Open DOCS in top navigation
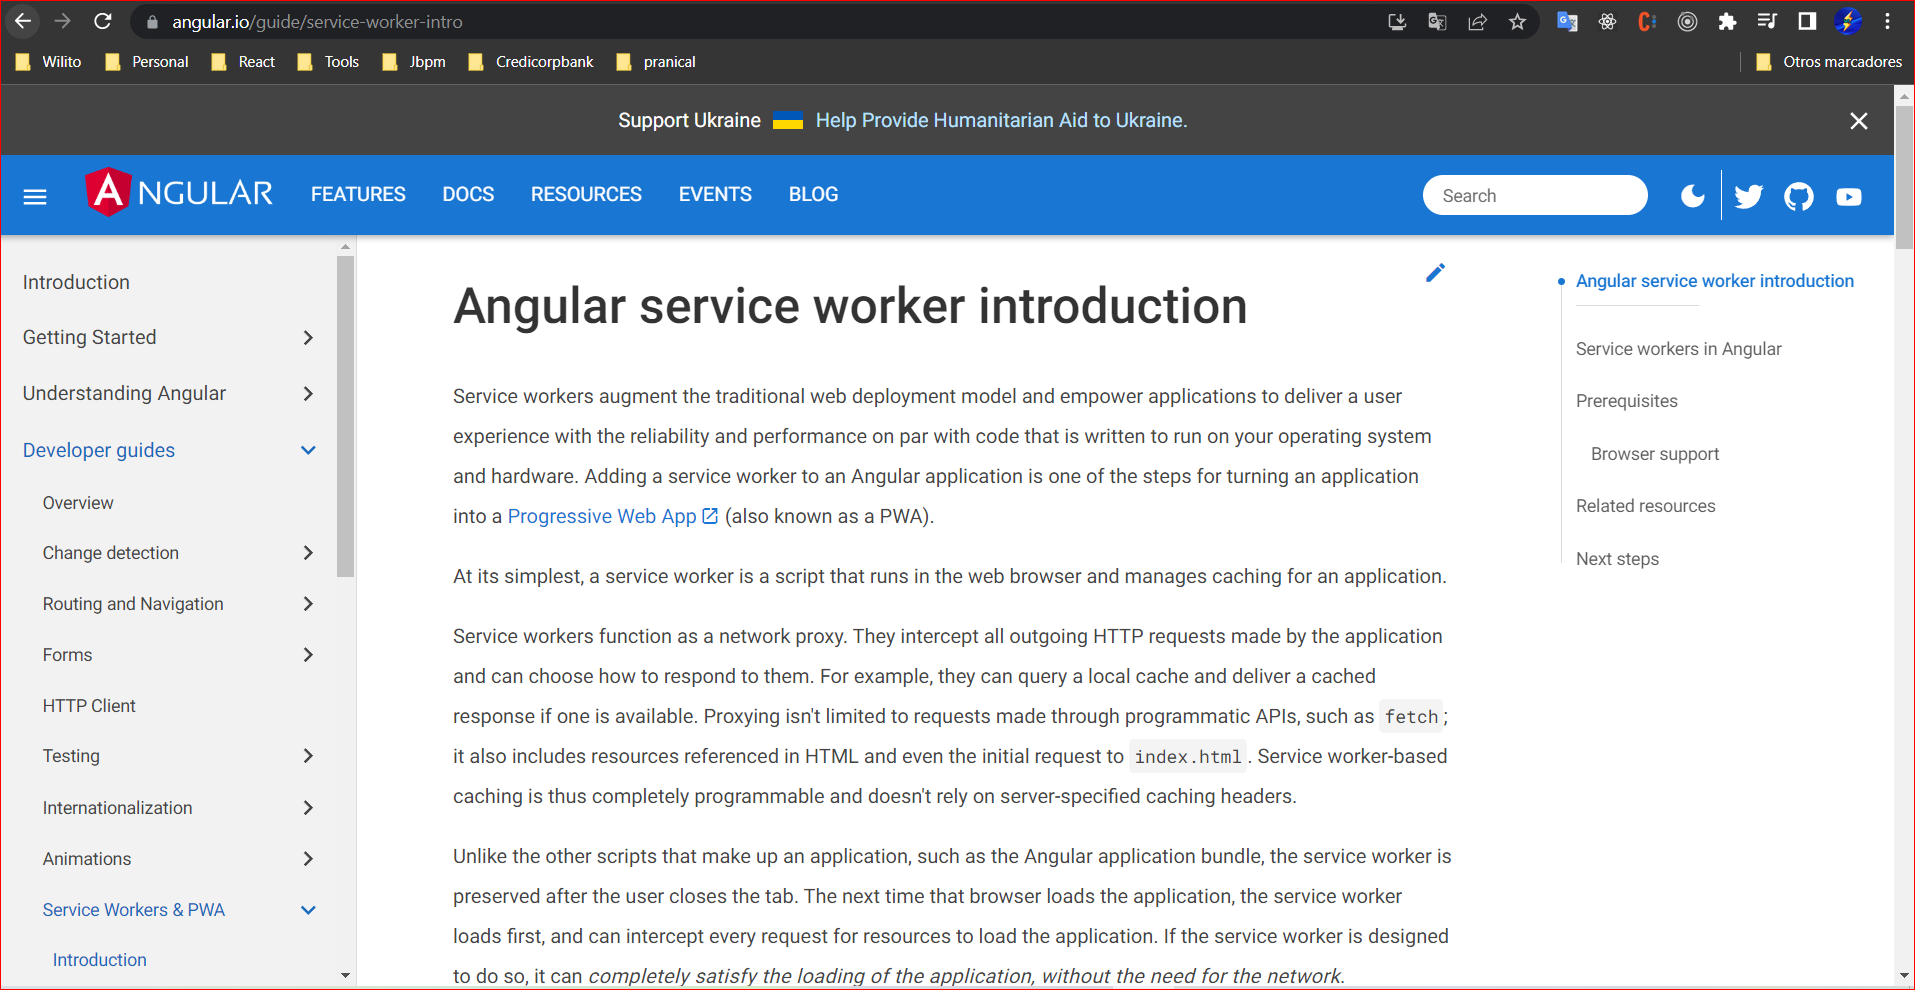Screen dimensions: 1915x990 coord(468,195)
